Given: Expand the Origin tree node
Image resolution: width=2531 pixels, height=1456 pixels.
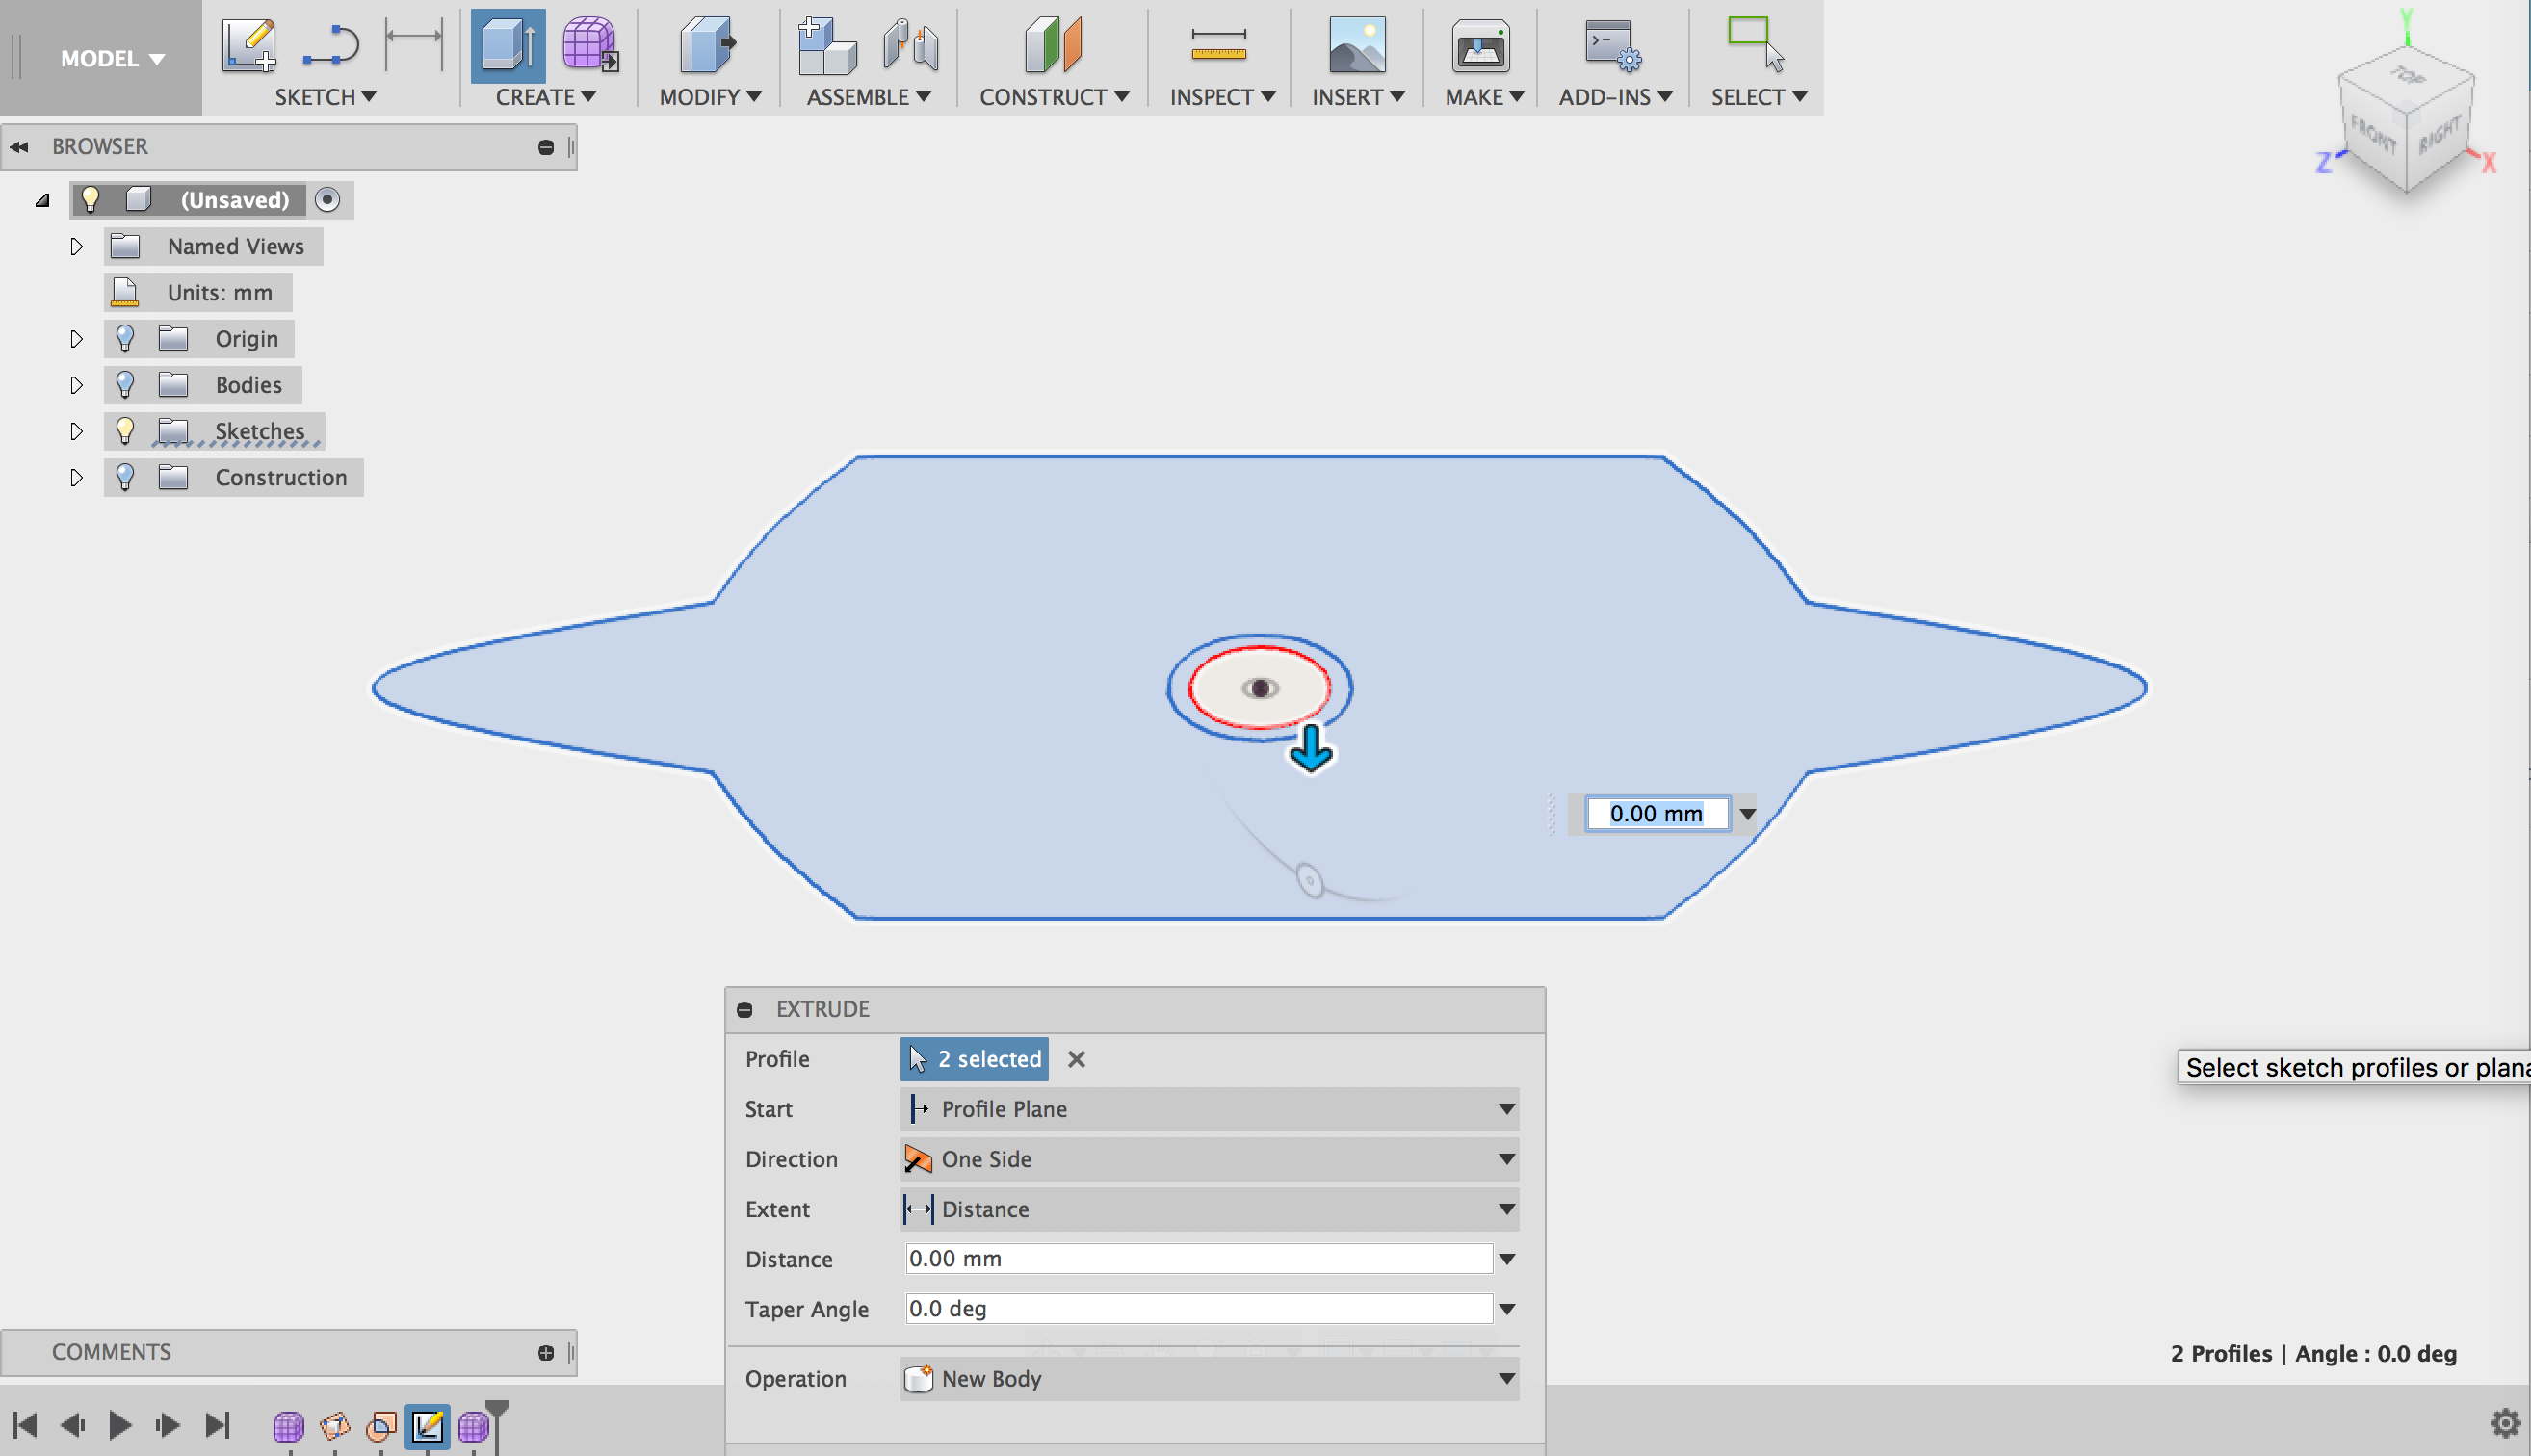Looking at the screenshot, I should [76, 339].
